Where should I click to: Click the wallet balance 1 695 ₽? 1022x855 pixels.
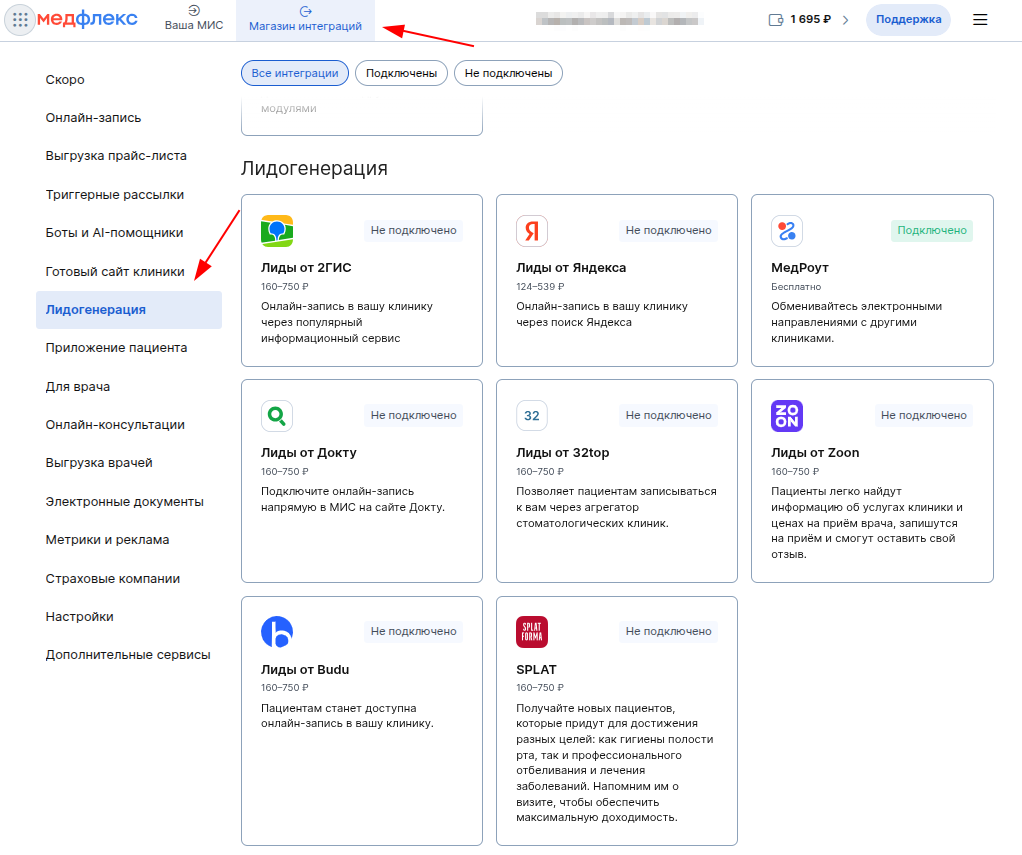(x=800, y=20)
